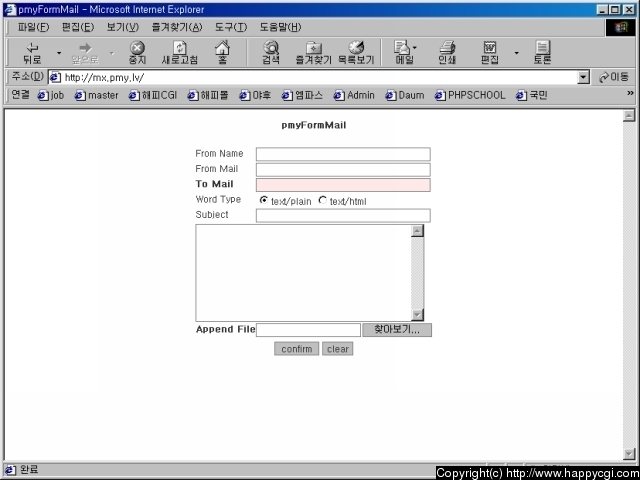The width and height of the screenshot is (640, 480).
Task: Click the Windows logo throbber icon
Action: (x=620, y=27)
